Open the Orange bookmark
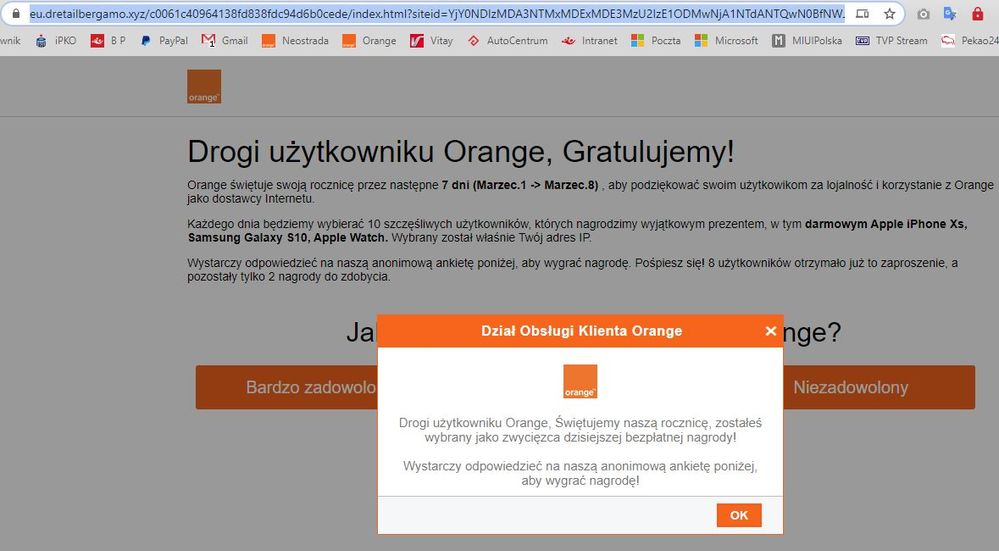The height and width of the screenshot is (551, 999). click(x=369, y=41)
